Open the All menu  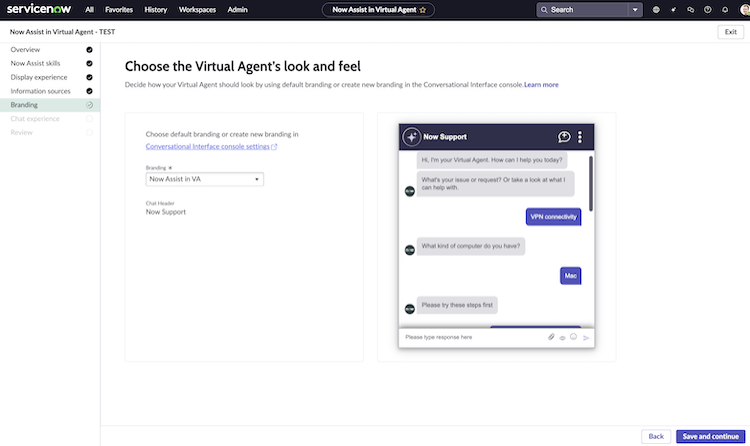tap(89, 10)
